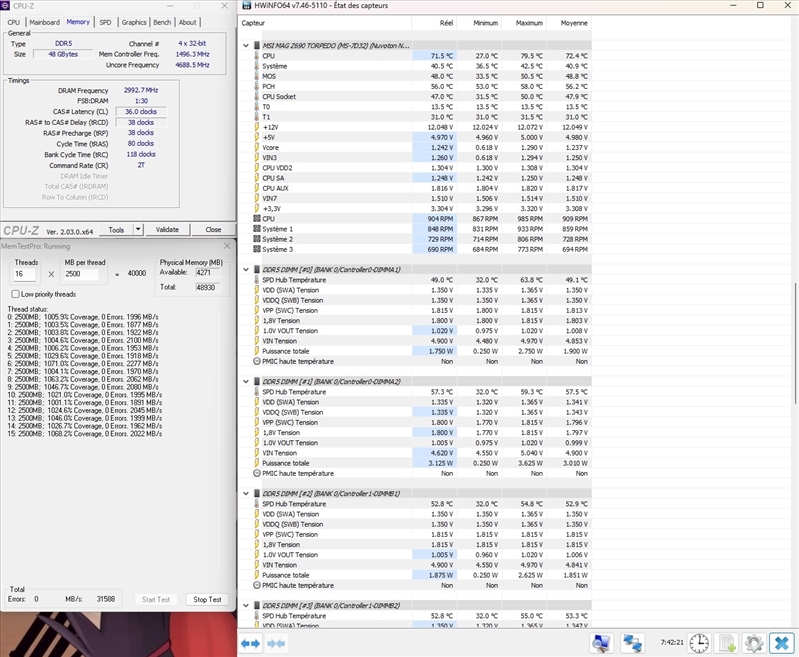
Task: Open the Mainboard tab in CPU-Z
Action: point(44,22)
